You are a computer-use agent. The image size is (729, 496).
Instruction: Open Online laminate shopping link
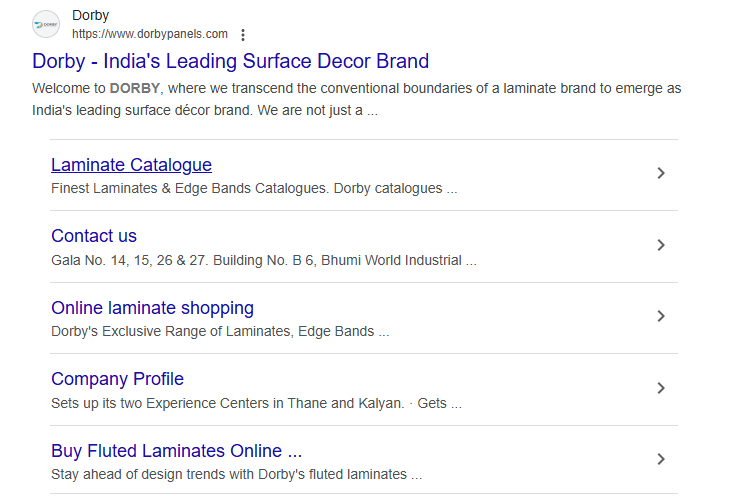[152, 308]
